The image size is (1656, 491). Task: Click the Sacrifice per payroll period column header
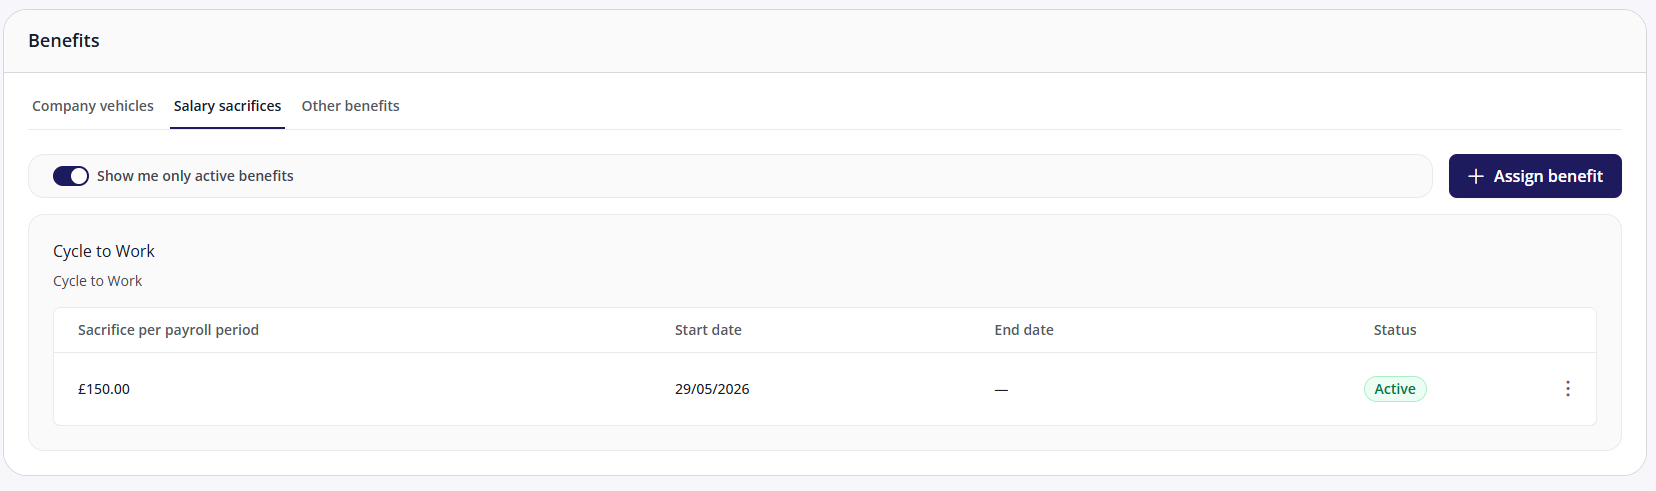[168, 330]
